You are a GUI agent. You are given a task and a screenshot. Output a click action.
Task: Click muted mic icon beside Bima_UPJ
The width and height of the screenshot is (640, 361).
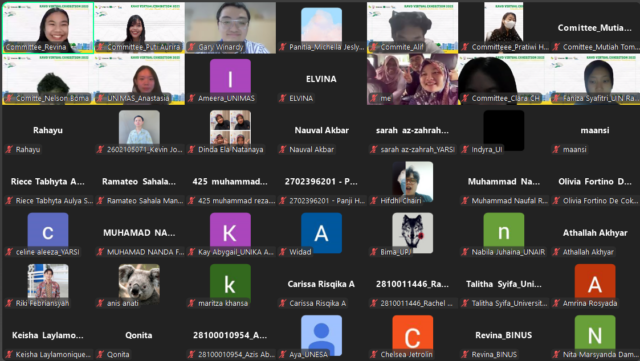click(373, 252)
